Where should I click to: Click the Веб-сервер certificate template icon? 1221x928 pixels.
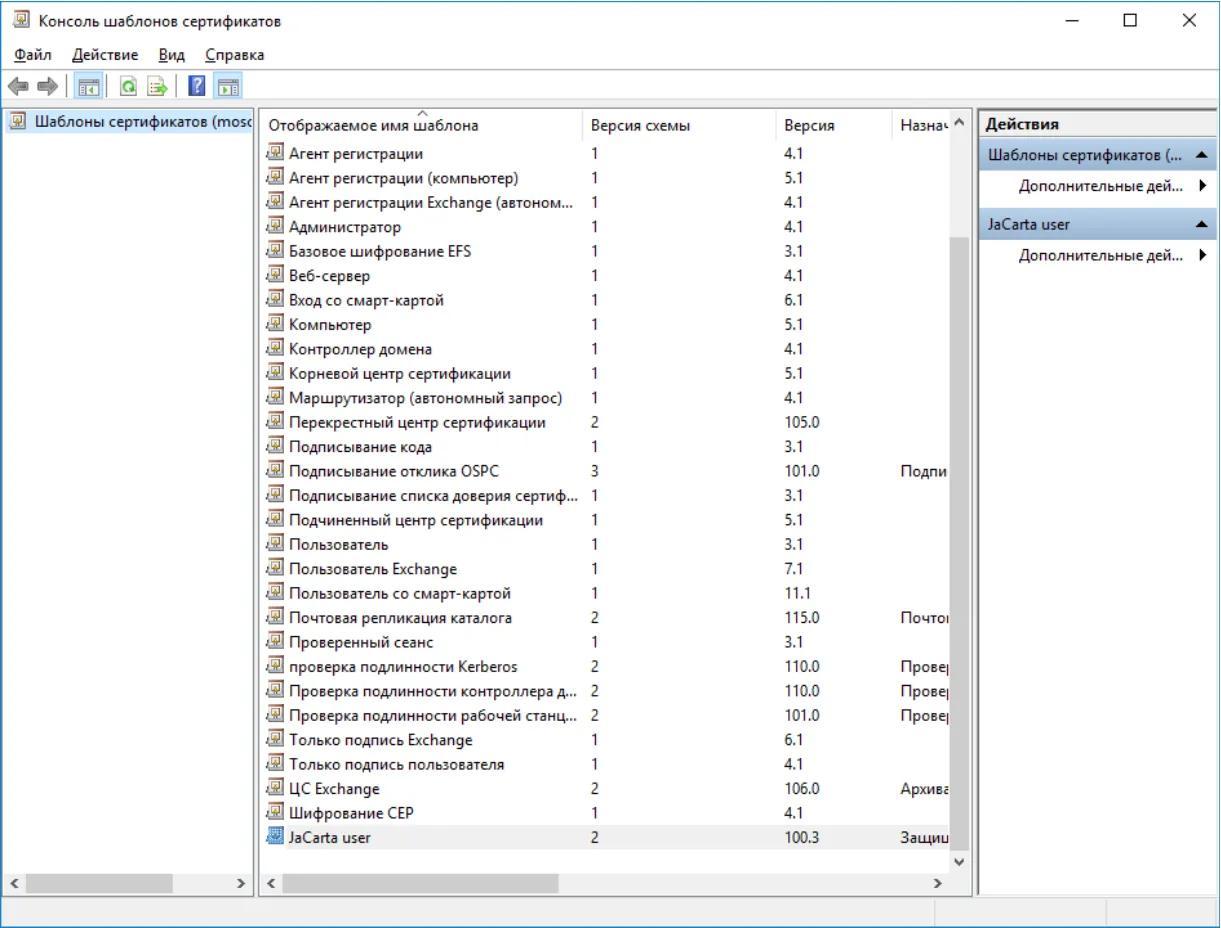coord(275,275)
